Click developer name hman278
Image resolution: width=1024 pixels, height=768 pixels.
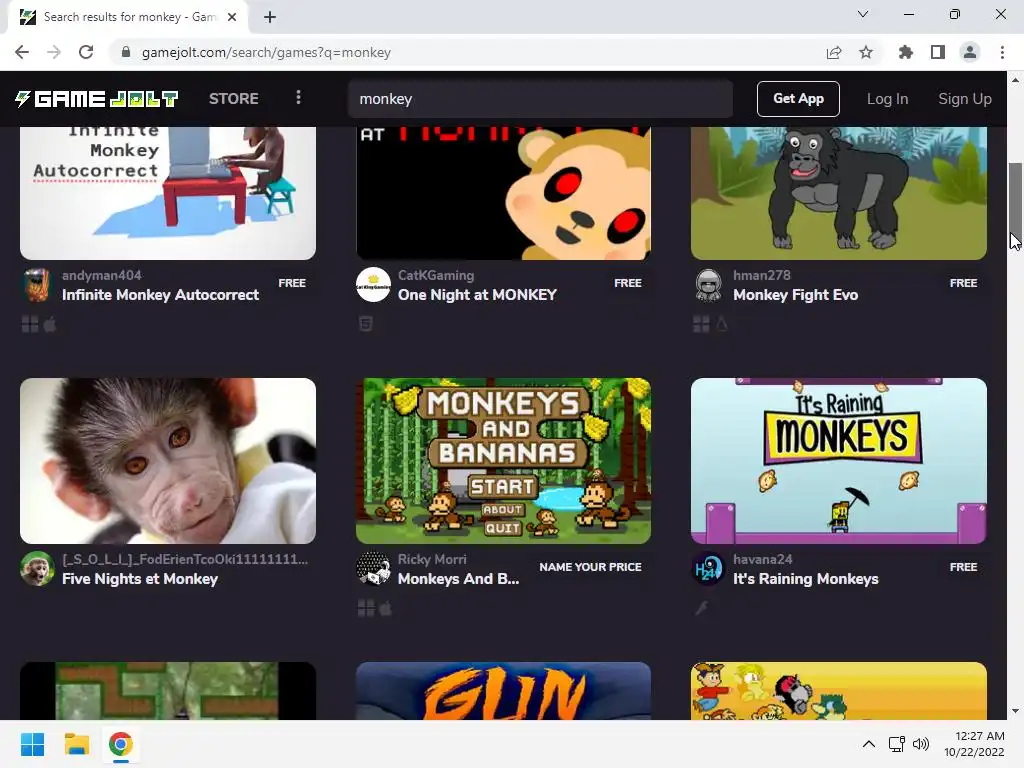pos(761,275)
